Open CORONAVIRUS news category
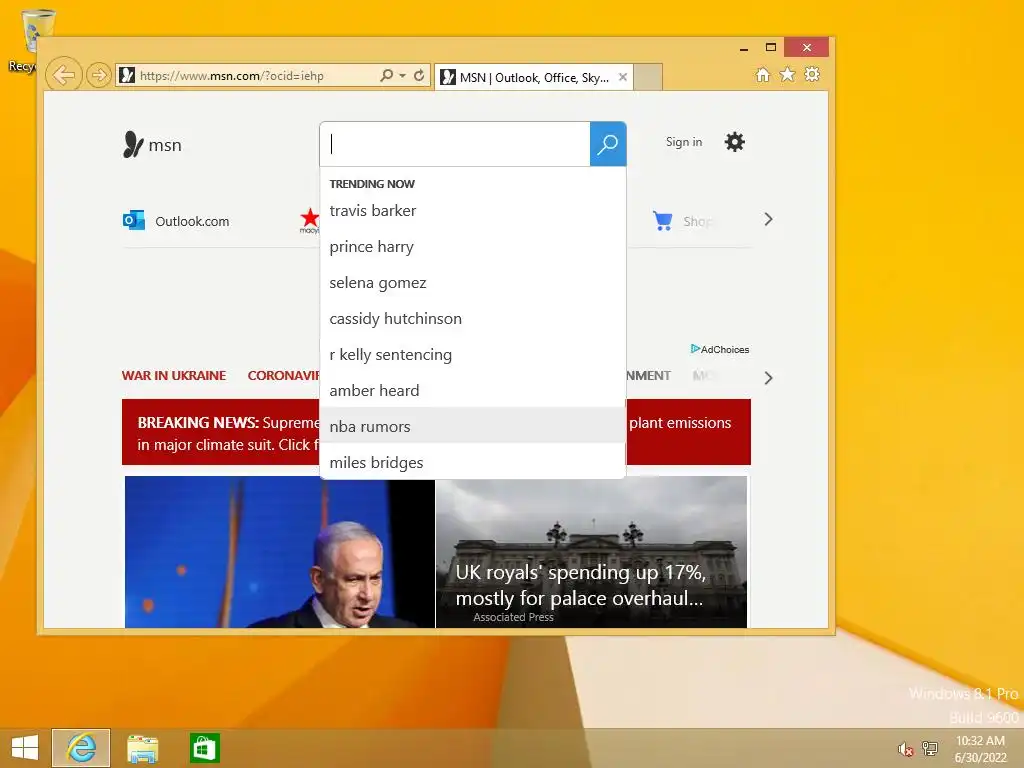1024x768 pixels. point(283,376)
